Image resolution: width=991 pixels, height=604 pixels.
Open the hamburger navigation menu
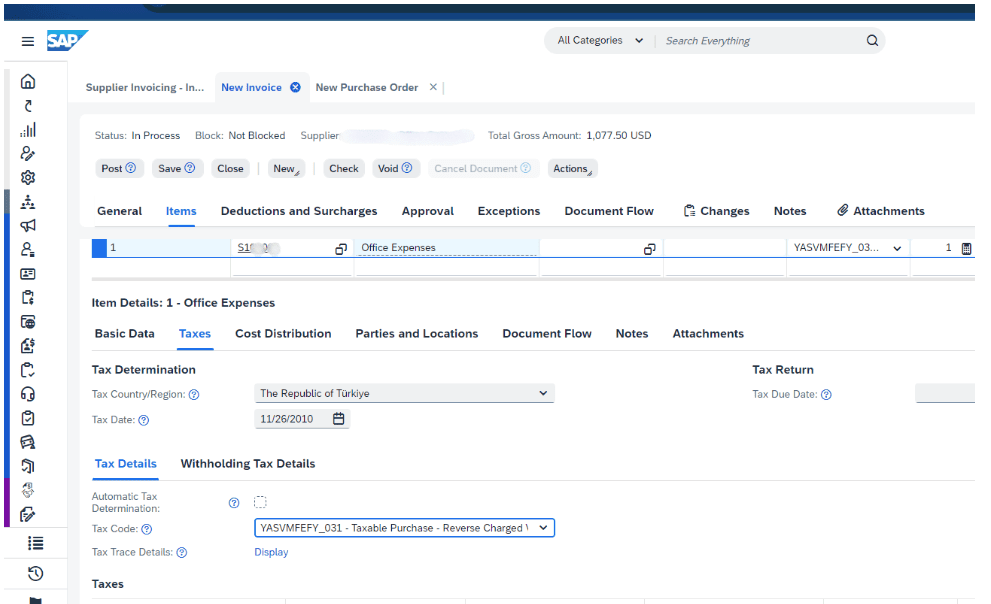point(28,41)
